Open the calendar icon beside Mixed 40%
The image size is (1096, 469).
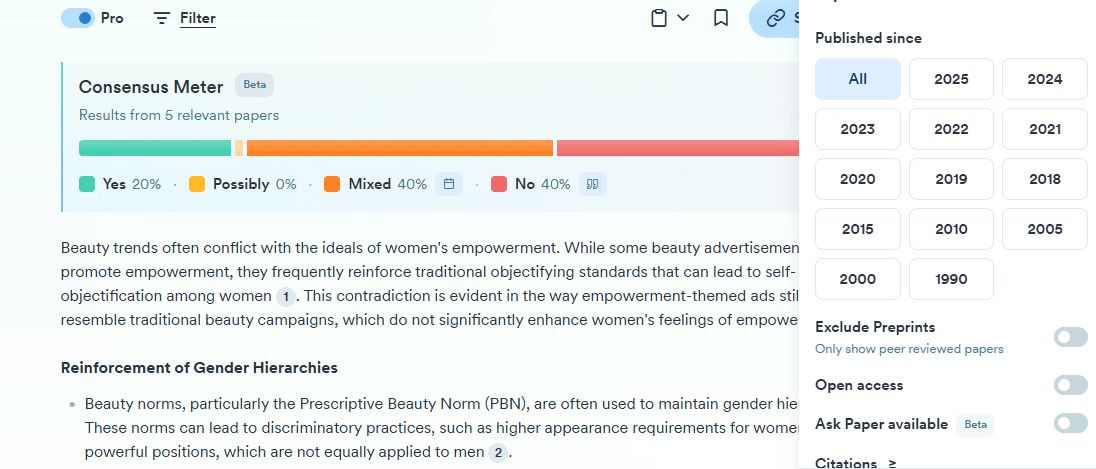449,185
